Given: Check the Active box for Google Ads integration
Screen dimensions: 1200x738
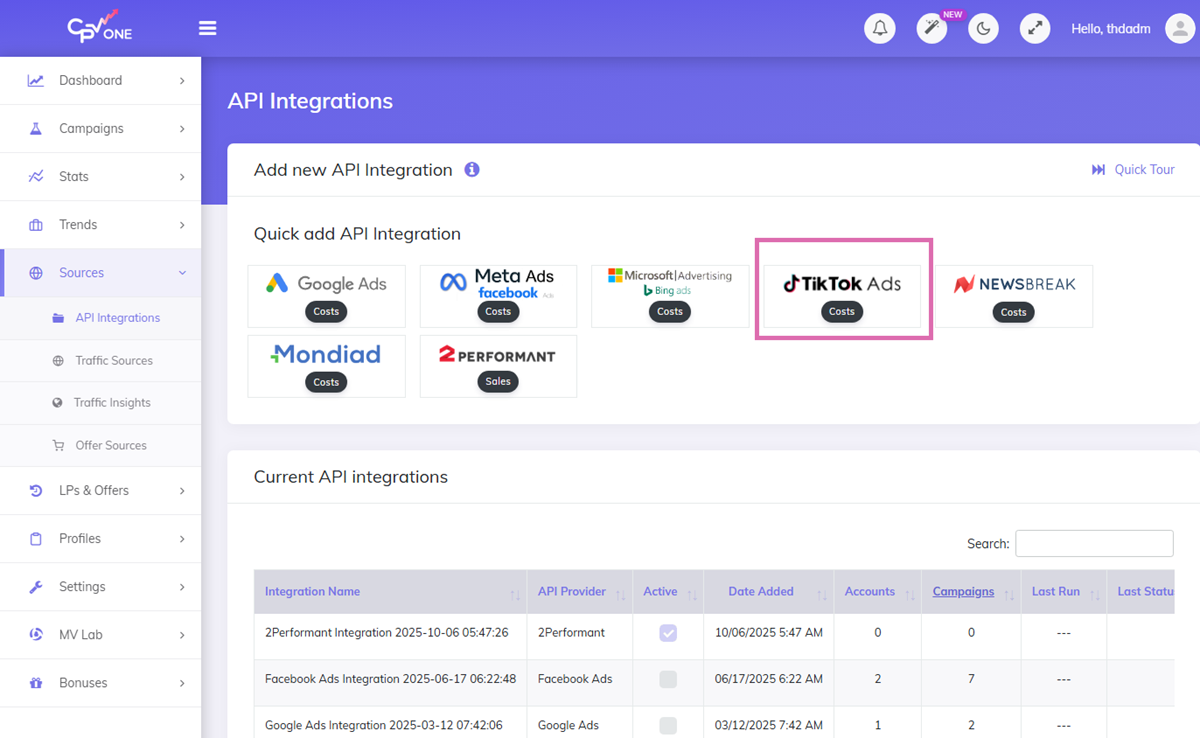Looking at the screenshot, I should coord(668,723).
